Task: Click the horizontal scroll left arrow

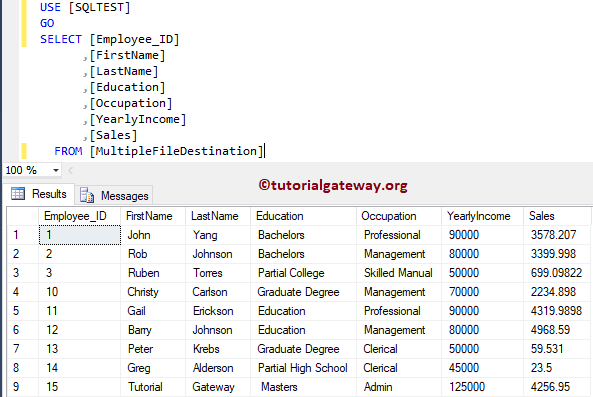Action: click(71, 171)
